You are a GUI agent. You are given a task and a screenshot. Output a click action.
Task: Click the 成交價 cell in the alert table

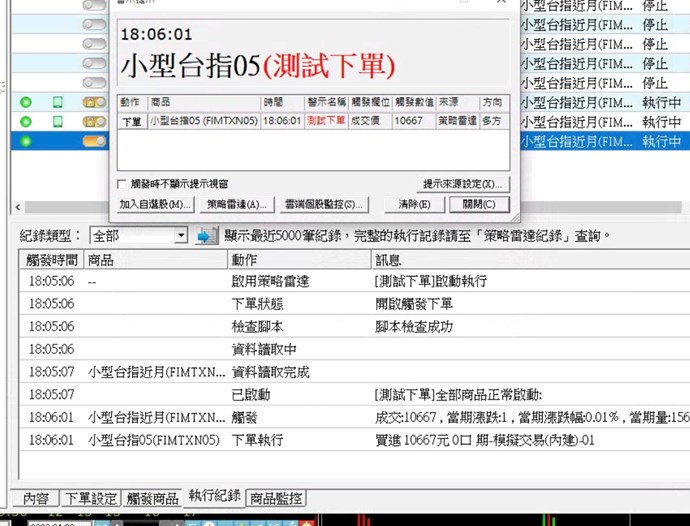(371, 121)
